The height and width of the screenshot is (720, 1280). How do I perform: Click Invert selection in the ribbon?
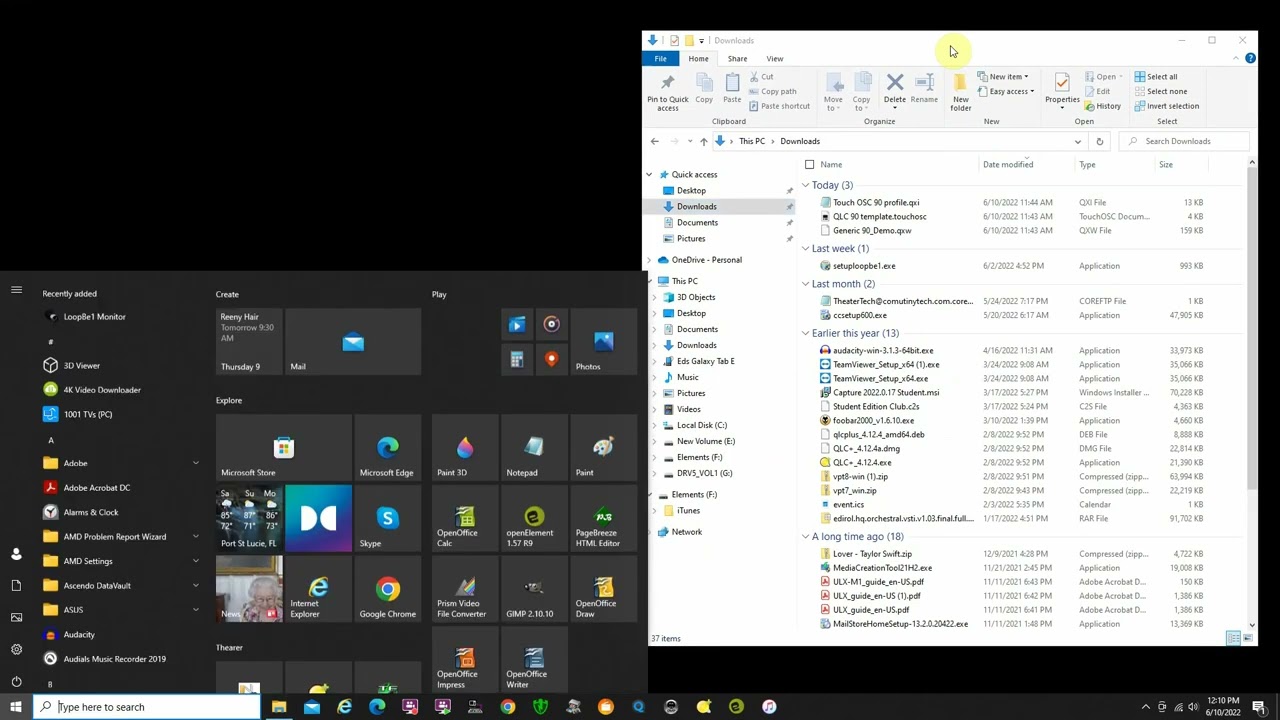pos(1166,106)
